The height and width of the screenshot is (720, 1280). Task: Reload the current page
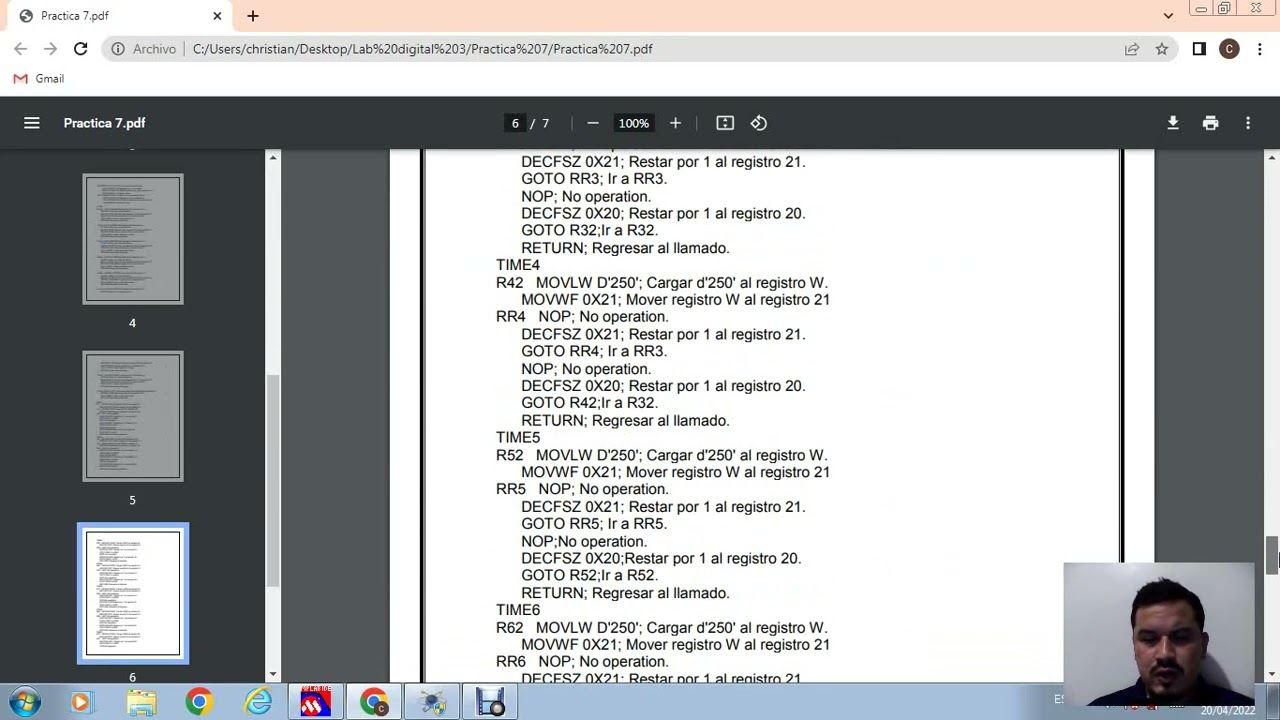tap(80, 49)
